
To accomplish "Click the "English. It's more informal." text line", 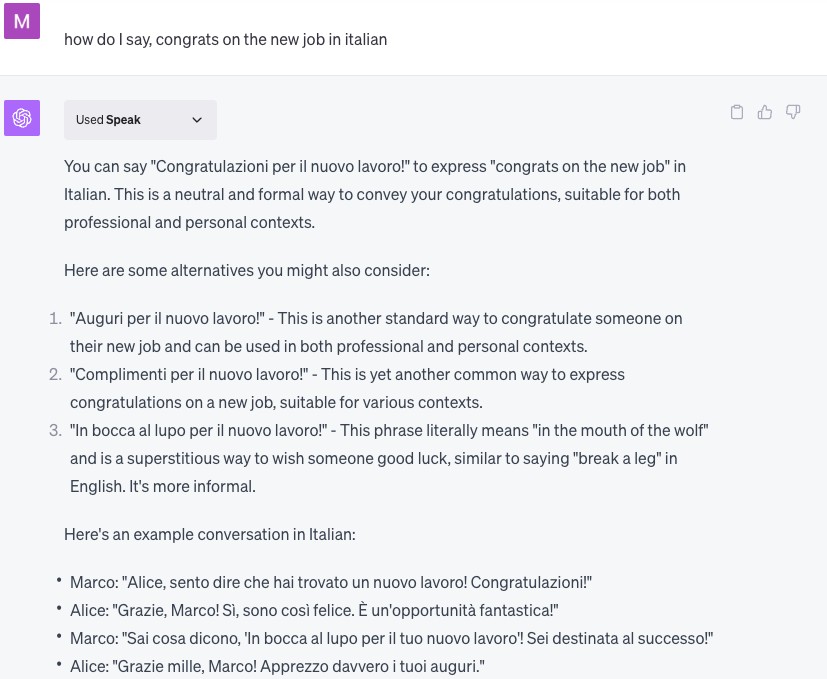I will [163, 486].
